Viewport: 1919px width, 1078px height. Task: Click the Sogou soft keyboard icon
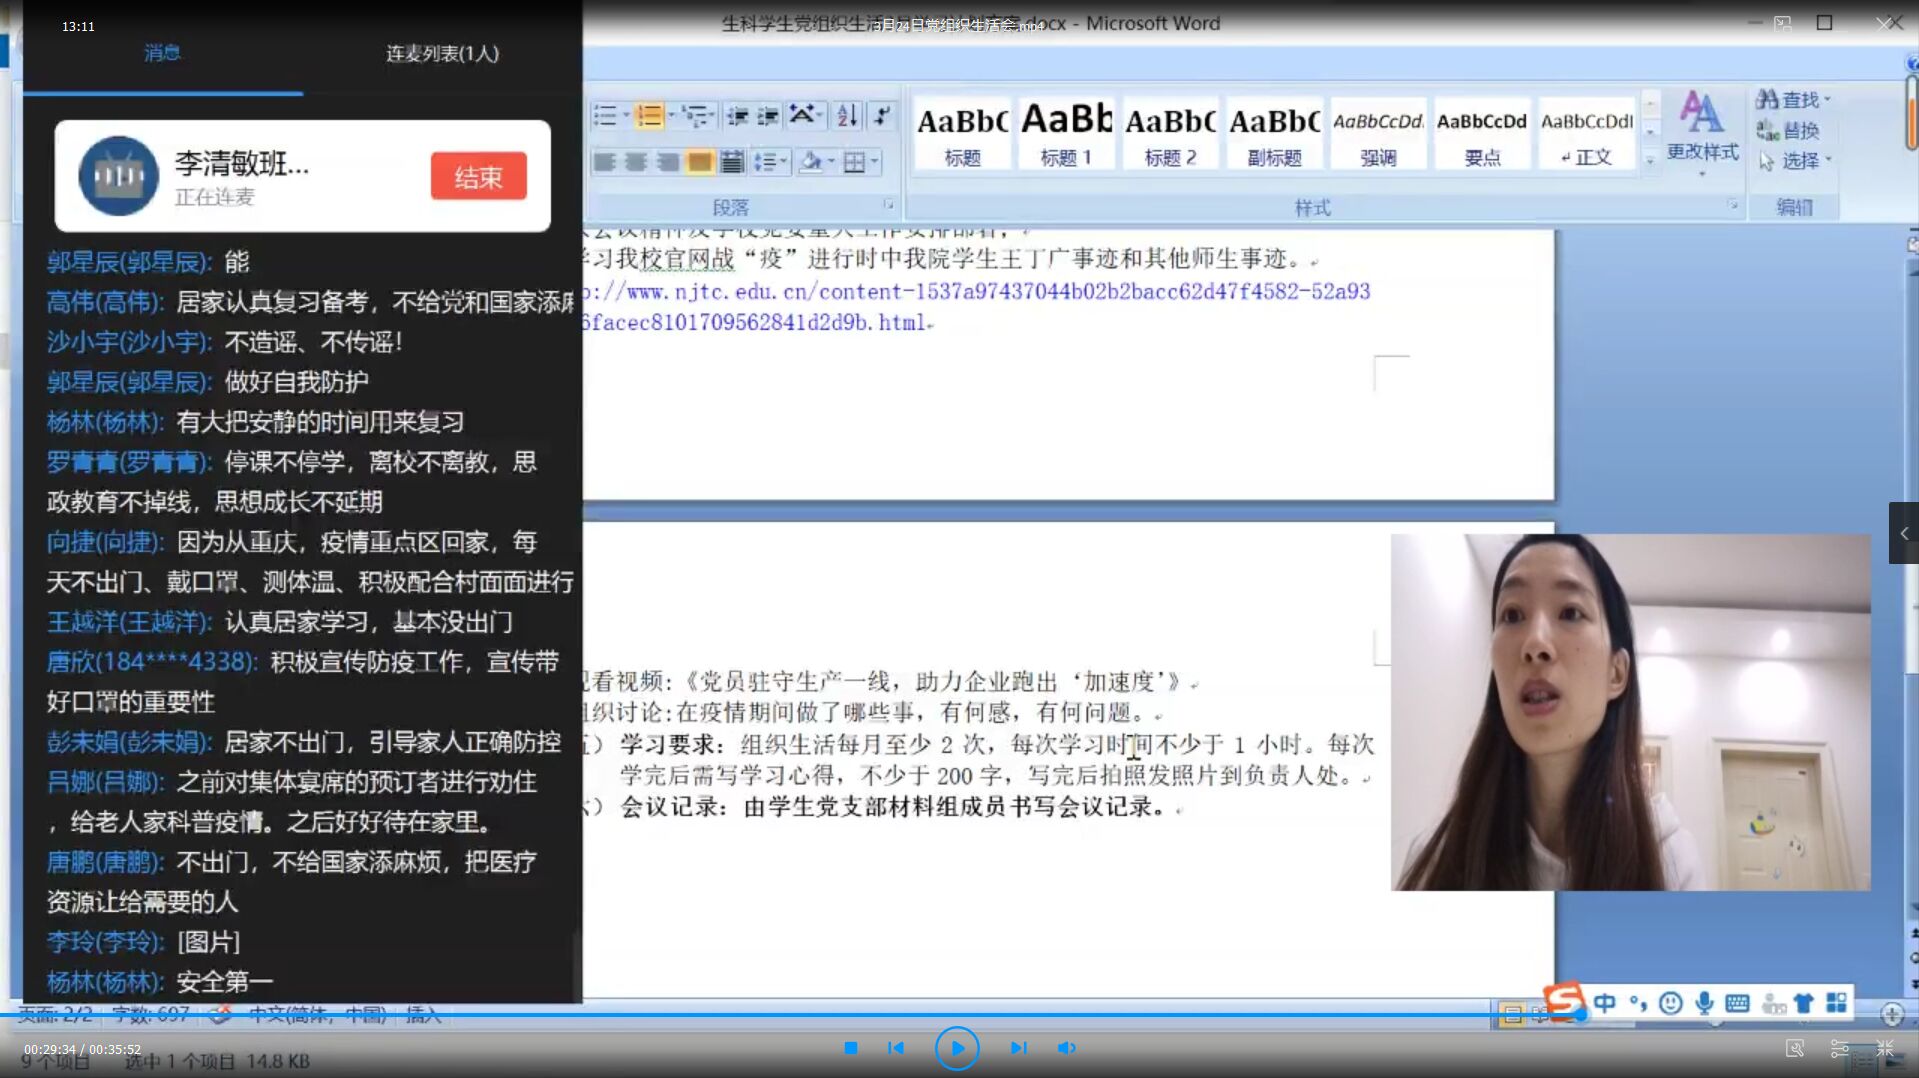(1737, 1003)
